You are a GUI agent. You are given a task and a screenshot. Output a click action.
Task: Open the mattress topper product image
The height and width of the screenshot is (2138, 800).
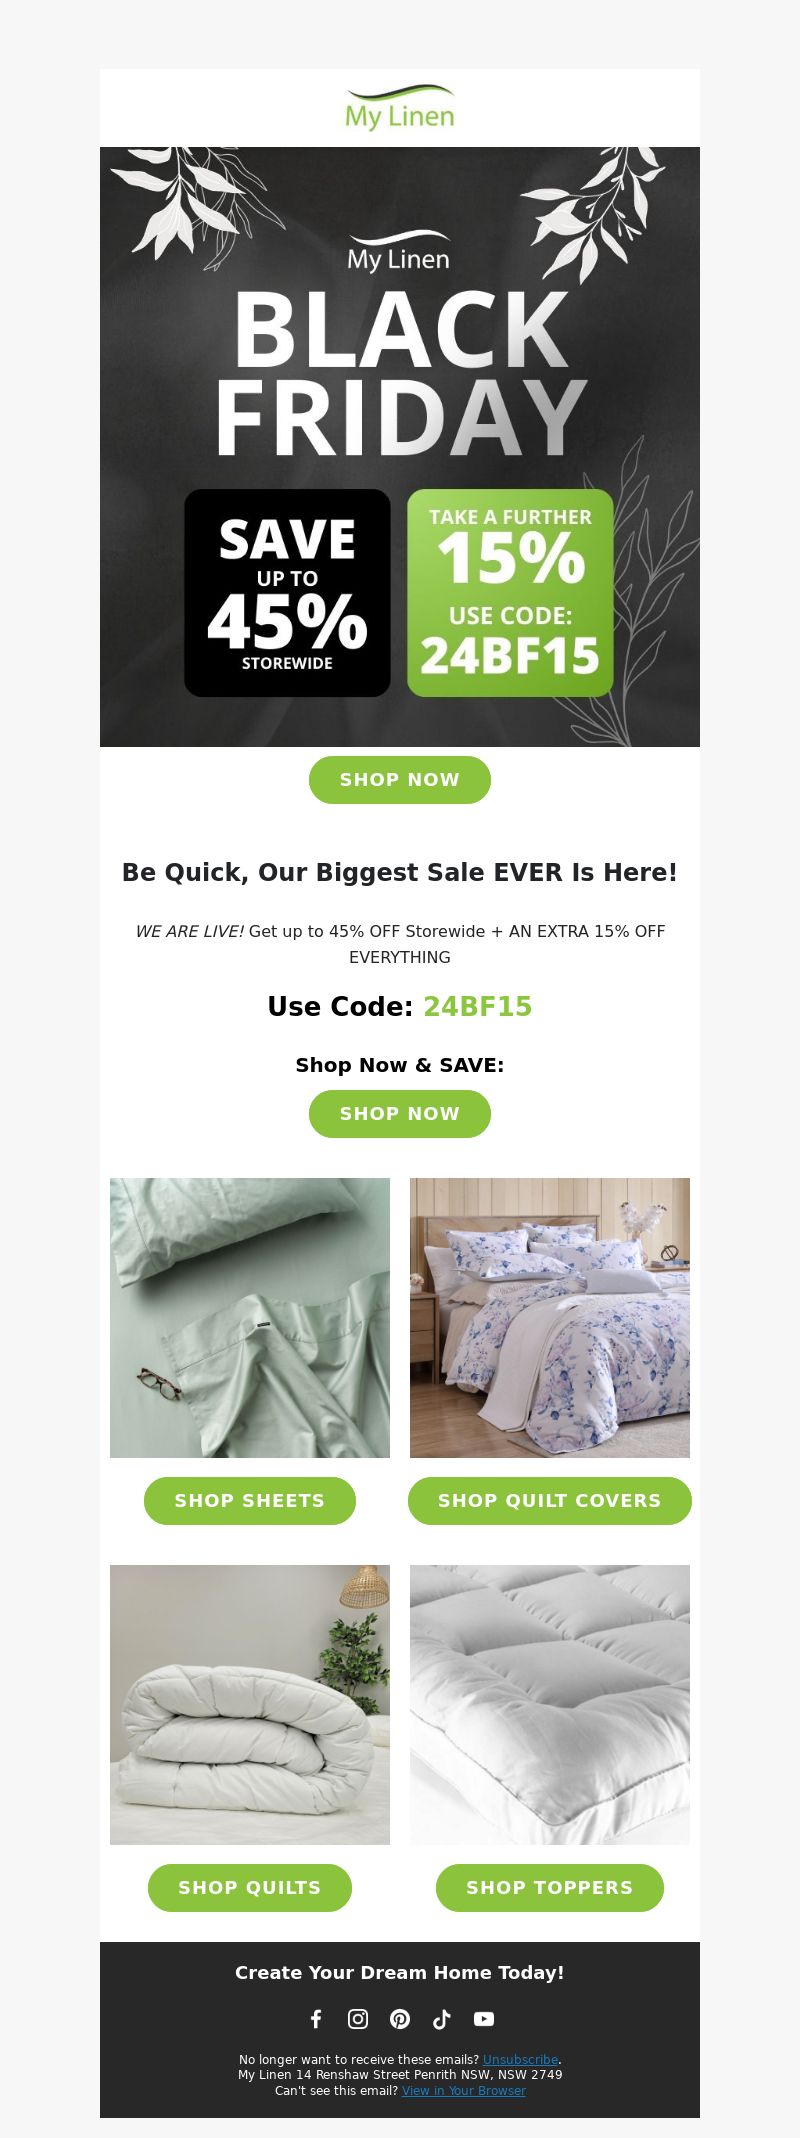pos(550,1705)
